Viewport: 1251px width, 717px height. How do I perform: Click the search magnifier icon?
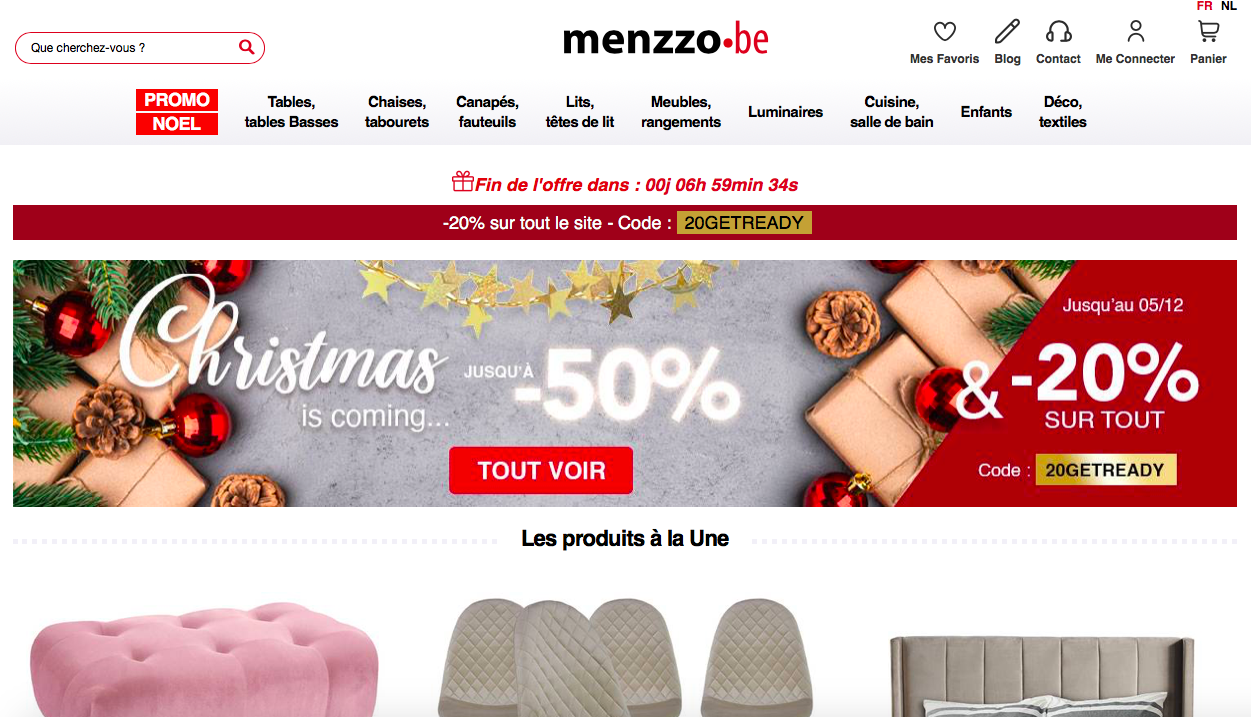pyautogui.click(x=246, y=47)
